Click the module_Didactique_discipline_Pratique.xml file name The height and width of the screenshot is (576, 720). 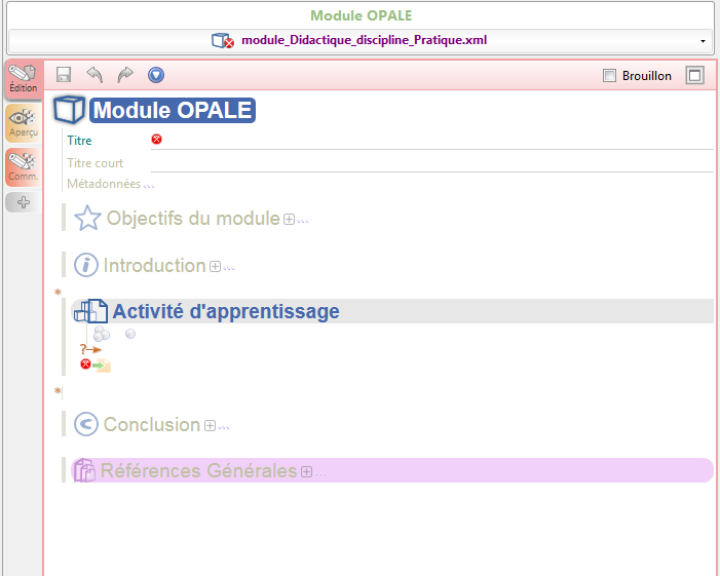tap(364, 40)
